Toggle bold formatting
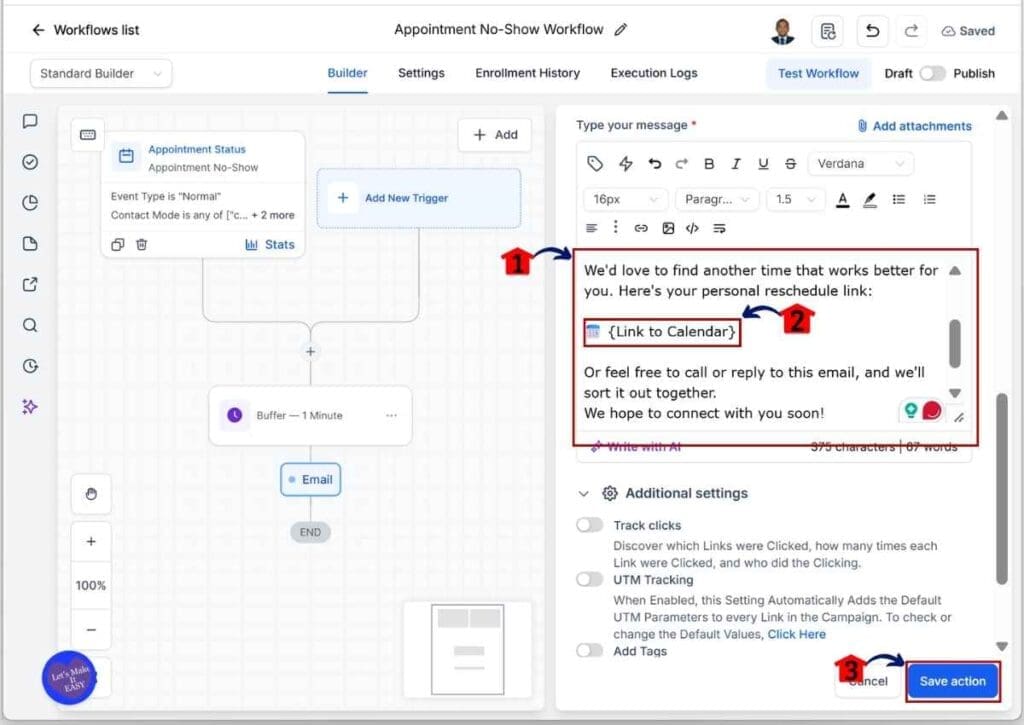This screenshot has height=725, width=1024. 709,163
